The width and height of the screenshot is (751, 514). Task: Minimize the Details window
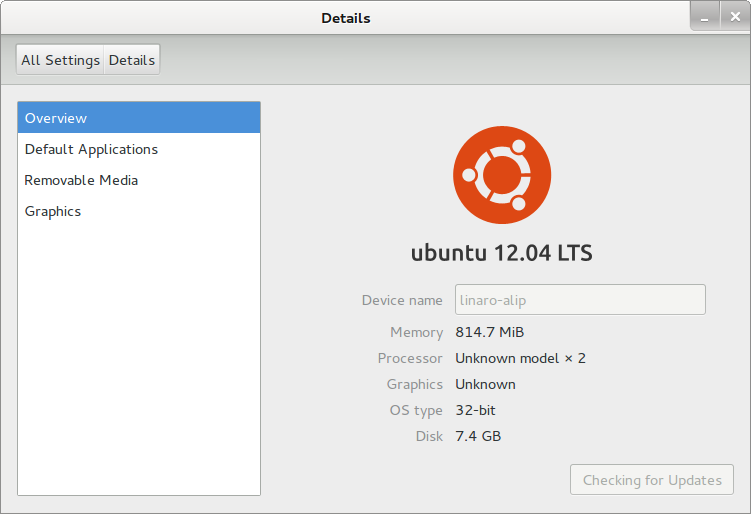705,17
